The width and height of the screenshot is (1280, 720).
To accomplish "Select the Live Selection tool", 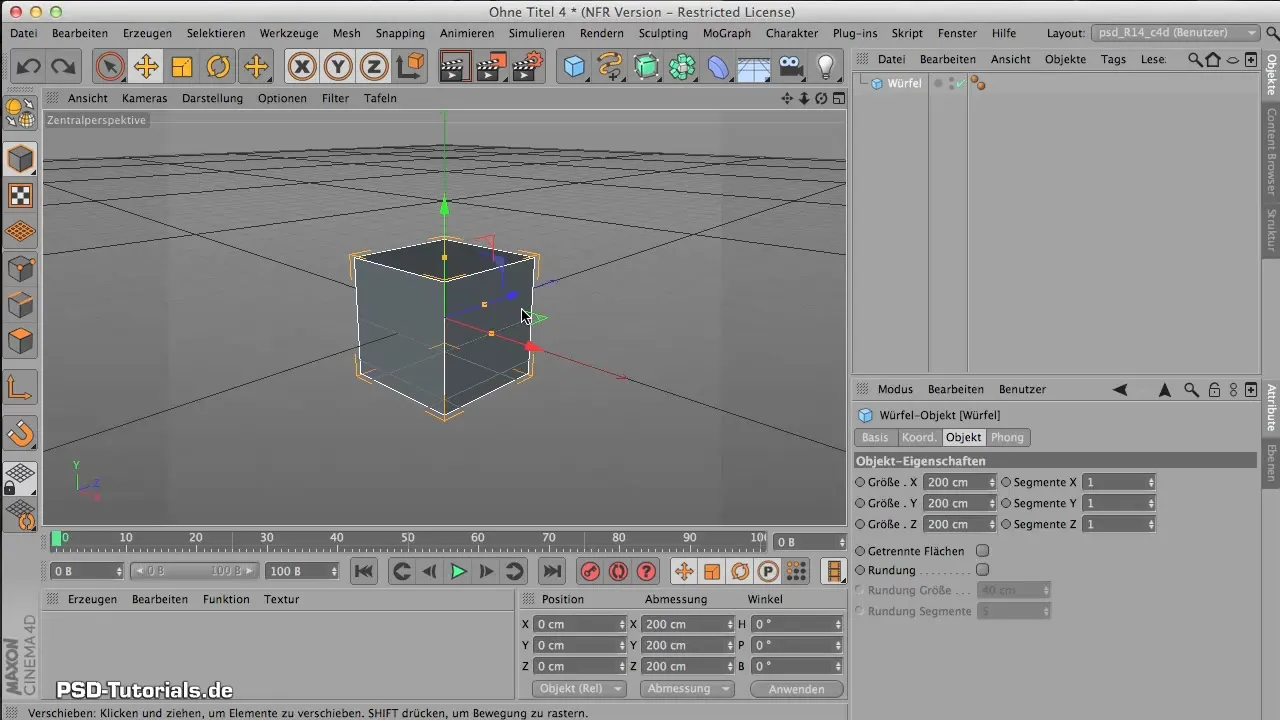I will pos(110,67).
